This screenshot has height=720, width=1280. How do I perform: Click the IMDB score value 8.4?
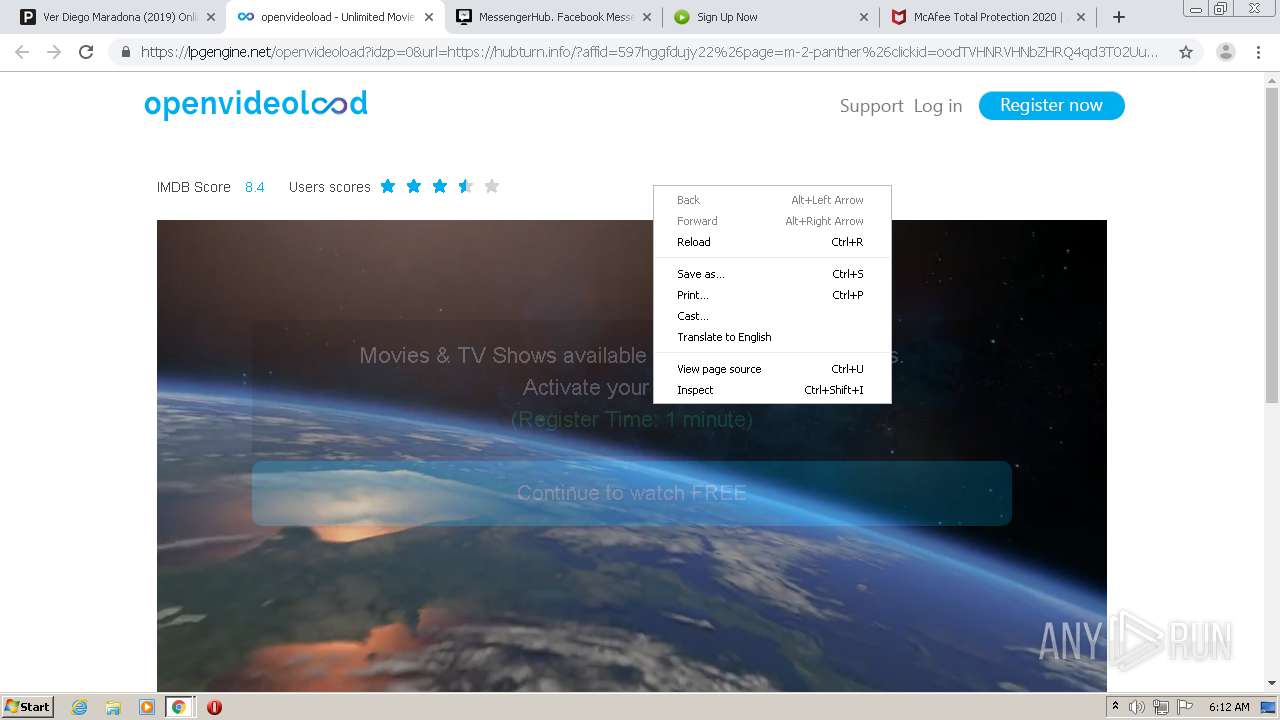[x=255, y=187]
